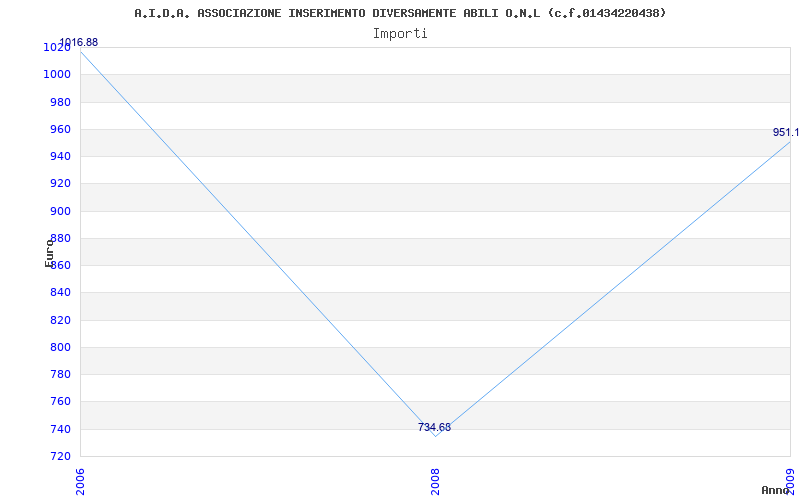Image resolution: width=800 pixels, height=500 pixels.
Task: Click the chart title A.I.D.A. ASSOCIAZIONE INSERIMENTO
Action: (x=400, y=13)
